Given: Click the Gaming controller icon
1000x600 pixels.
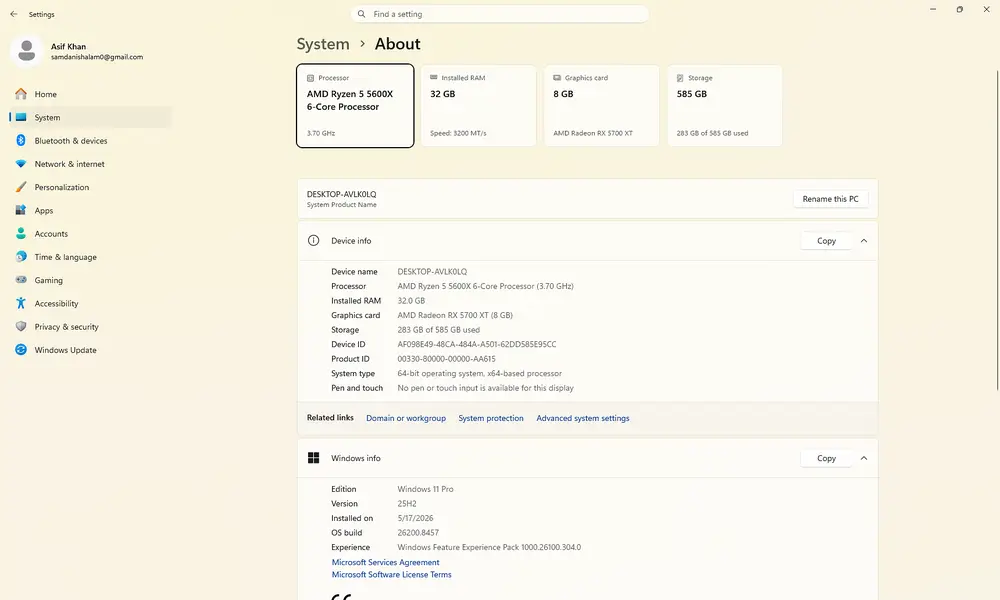Looking at the screenshot, I should (21, 280).
